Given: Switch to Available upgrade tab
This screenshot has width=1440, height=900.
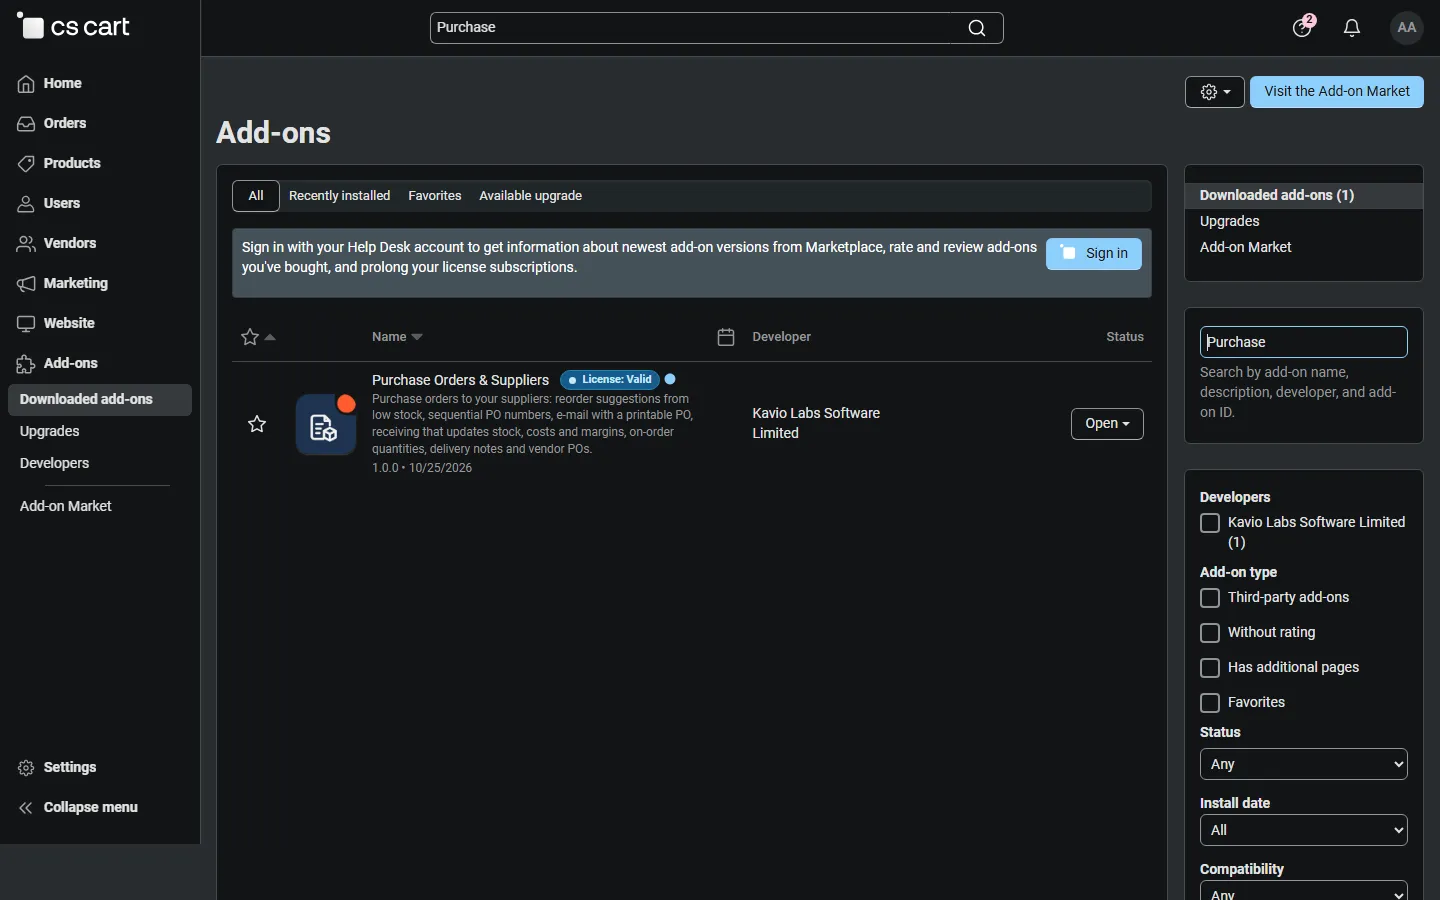Looking at the screenshot, I should [531, 196].
